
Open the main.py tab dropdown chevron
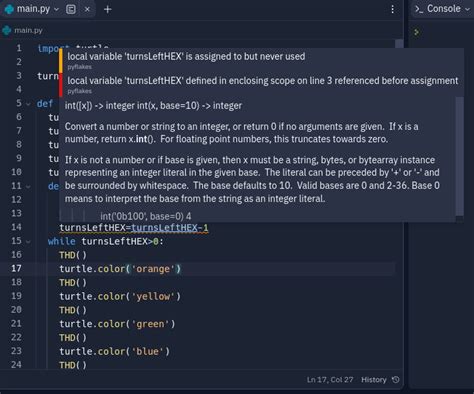click(x=56, y=9)
